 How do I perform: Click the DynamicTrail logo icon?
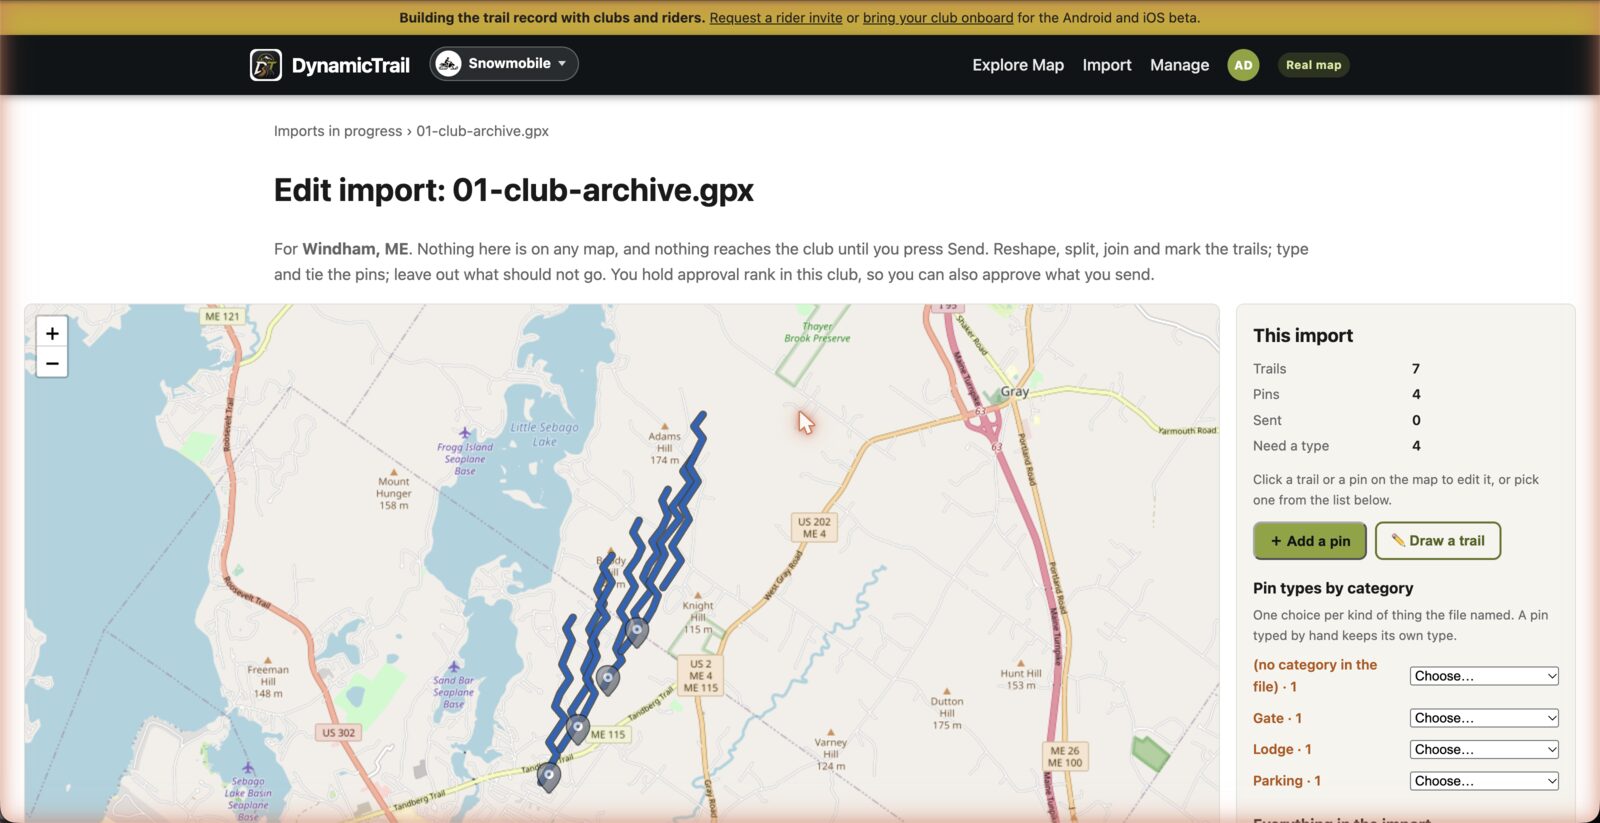point(265,65)
